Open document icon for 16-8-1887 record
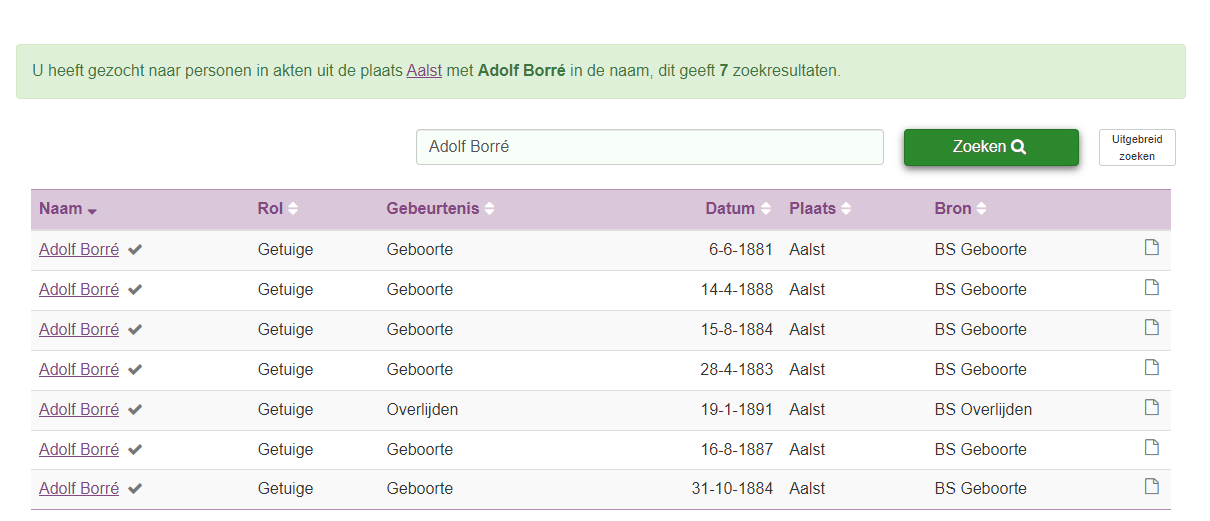Viewport: 1210px width, 521px height. (1151, 448)
